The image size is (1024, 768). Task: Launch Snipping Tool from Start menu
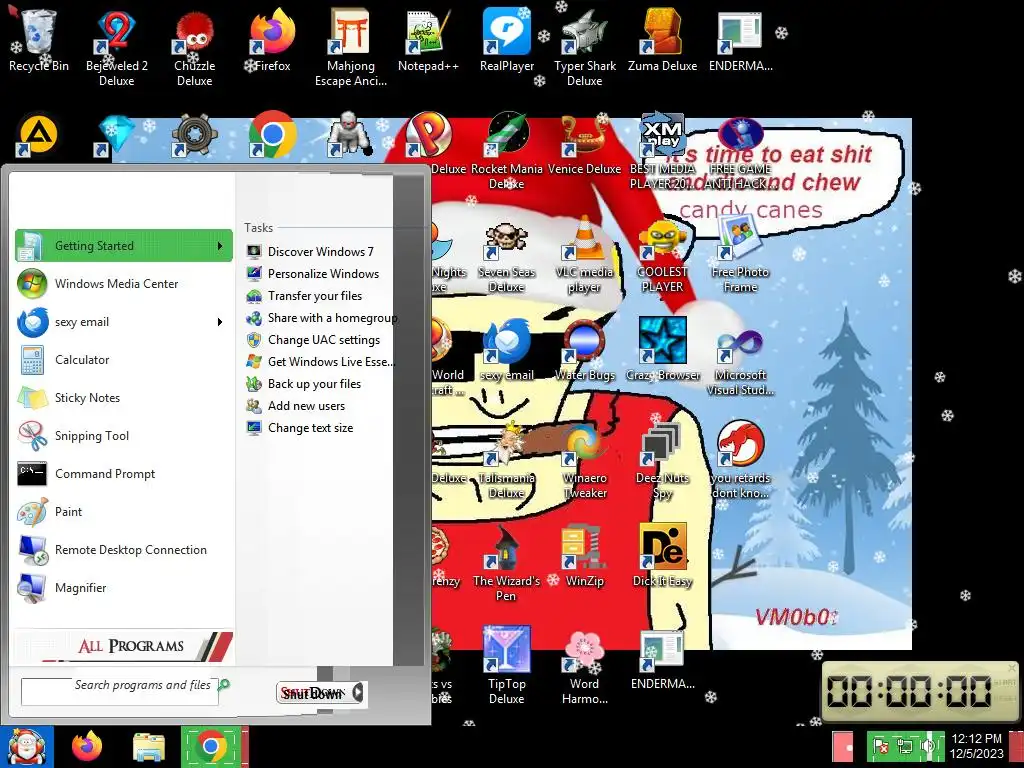(123, 436)
